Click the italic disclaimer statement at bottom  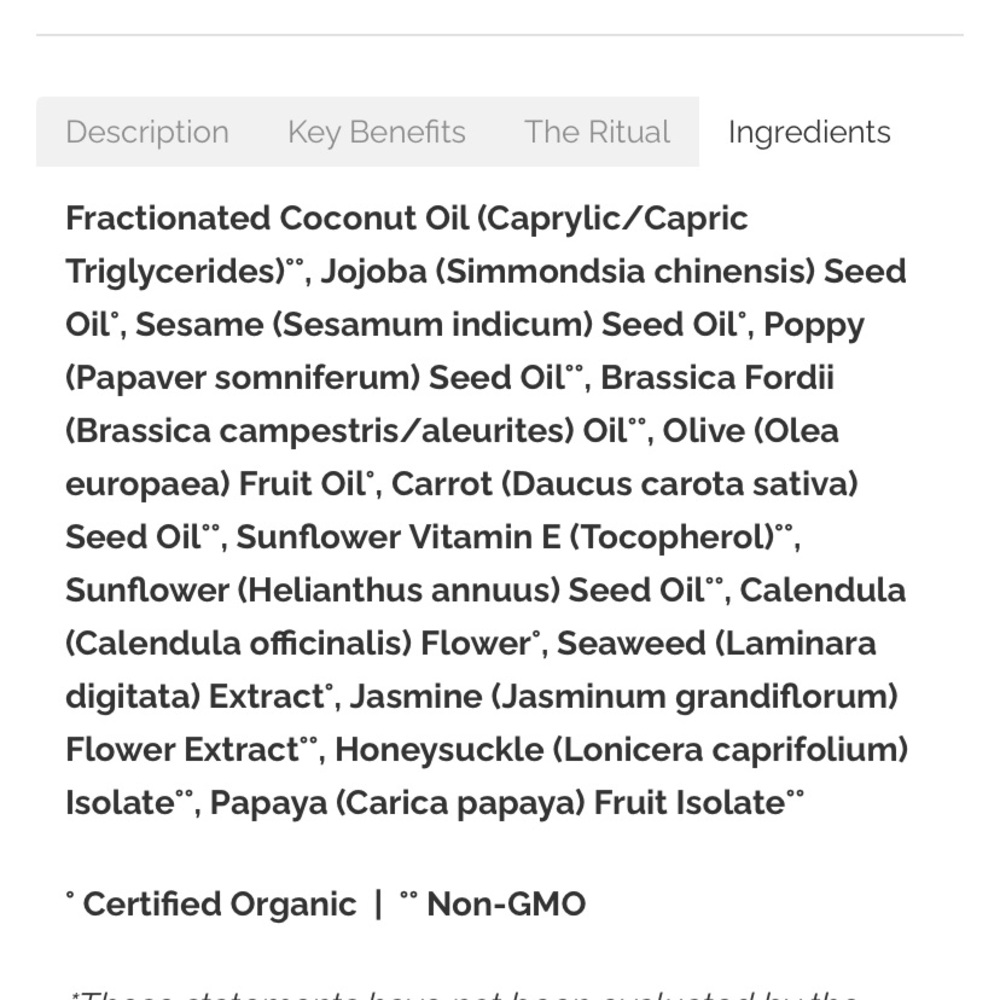[x=464, y=995]
